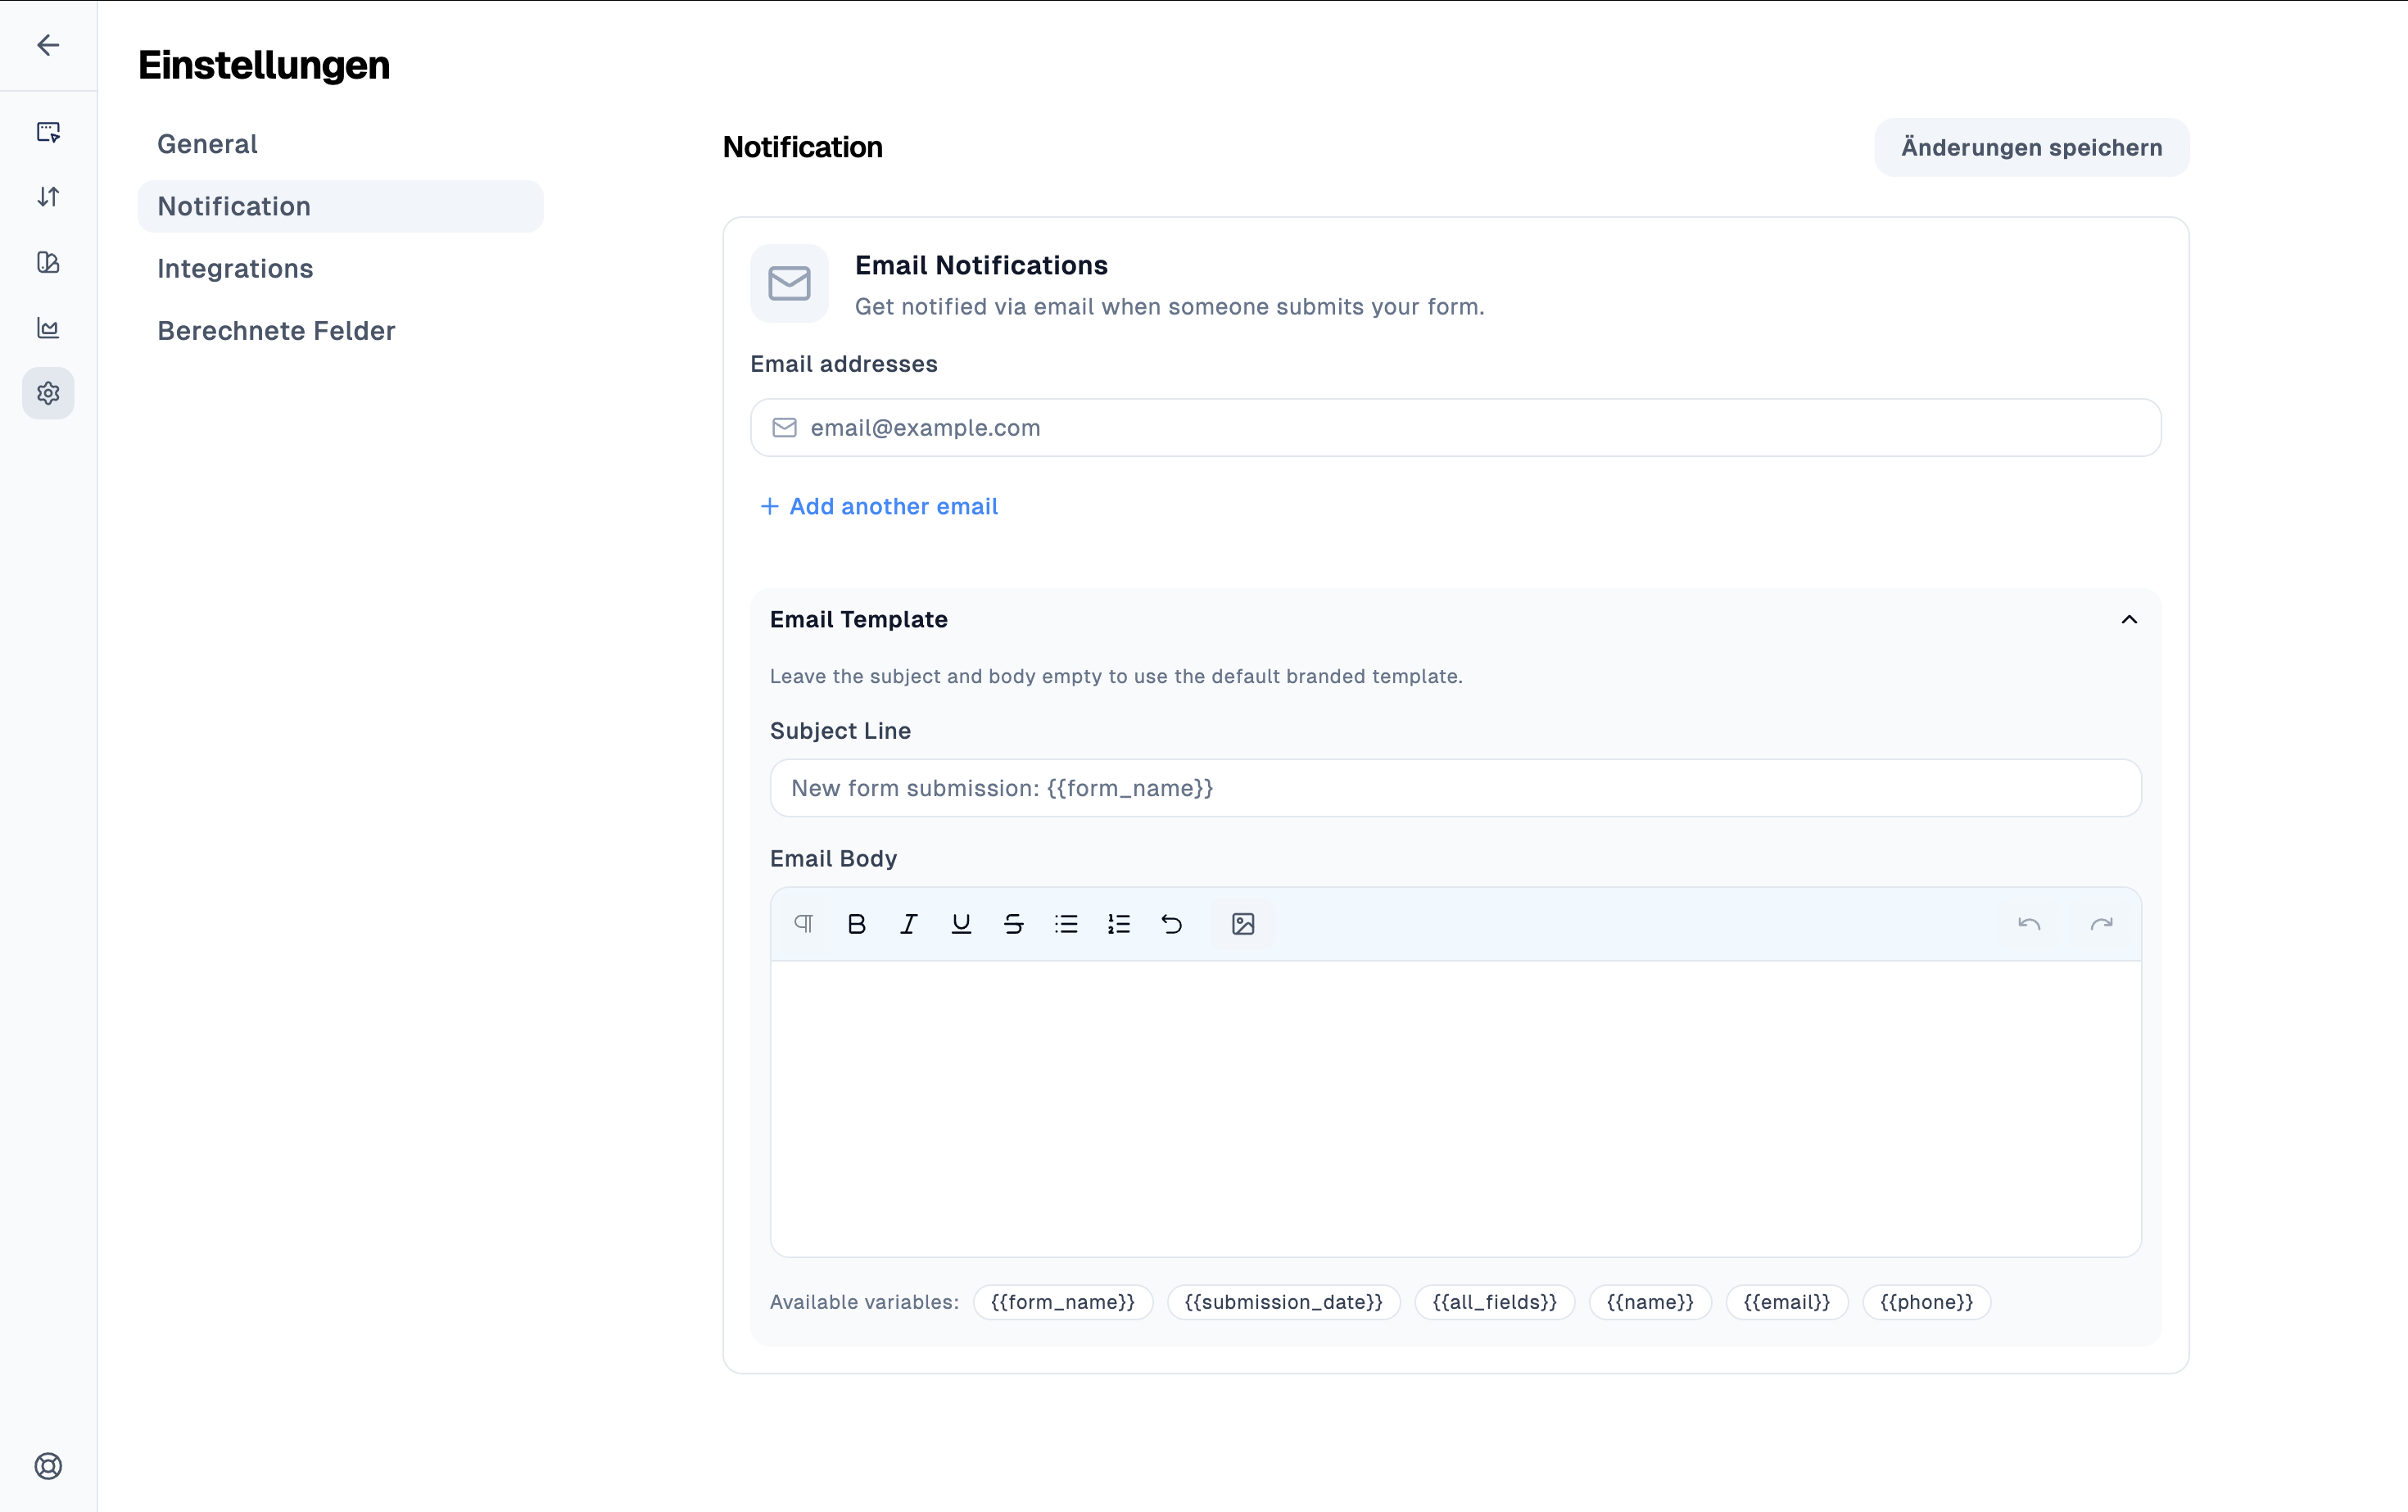Viewport: 2408px width, 1512px height.
Task: Click the Einstellungen page title
Action: tap(264, 65)
